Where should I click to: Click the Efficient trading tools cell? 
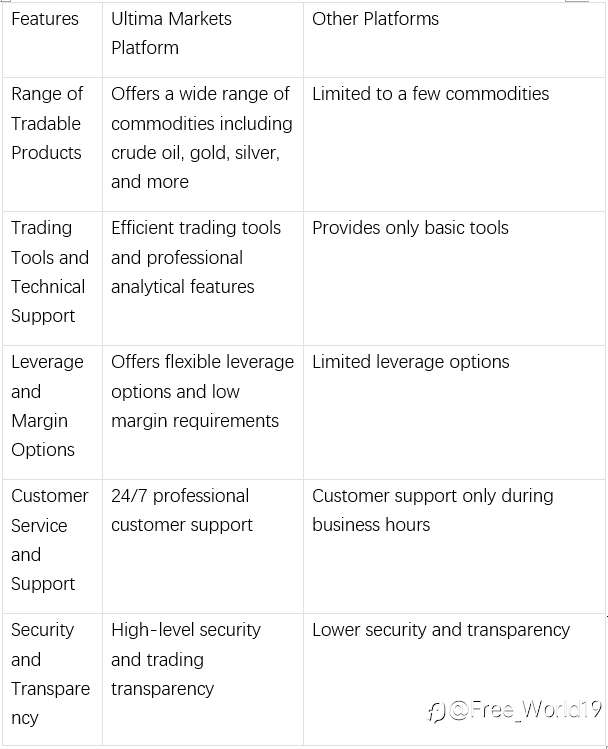pos(203,278)
